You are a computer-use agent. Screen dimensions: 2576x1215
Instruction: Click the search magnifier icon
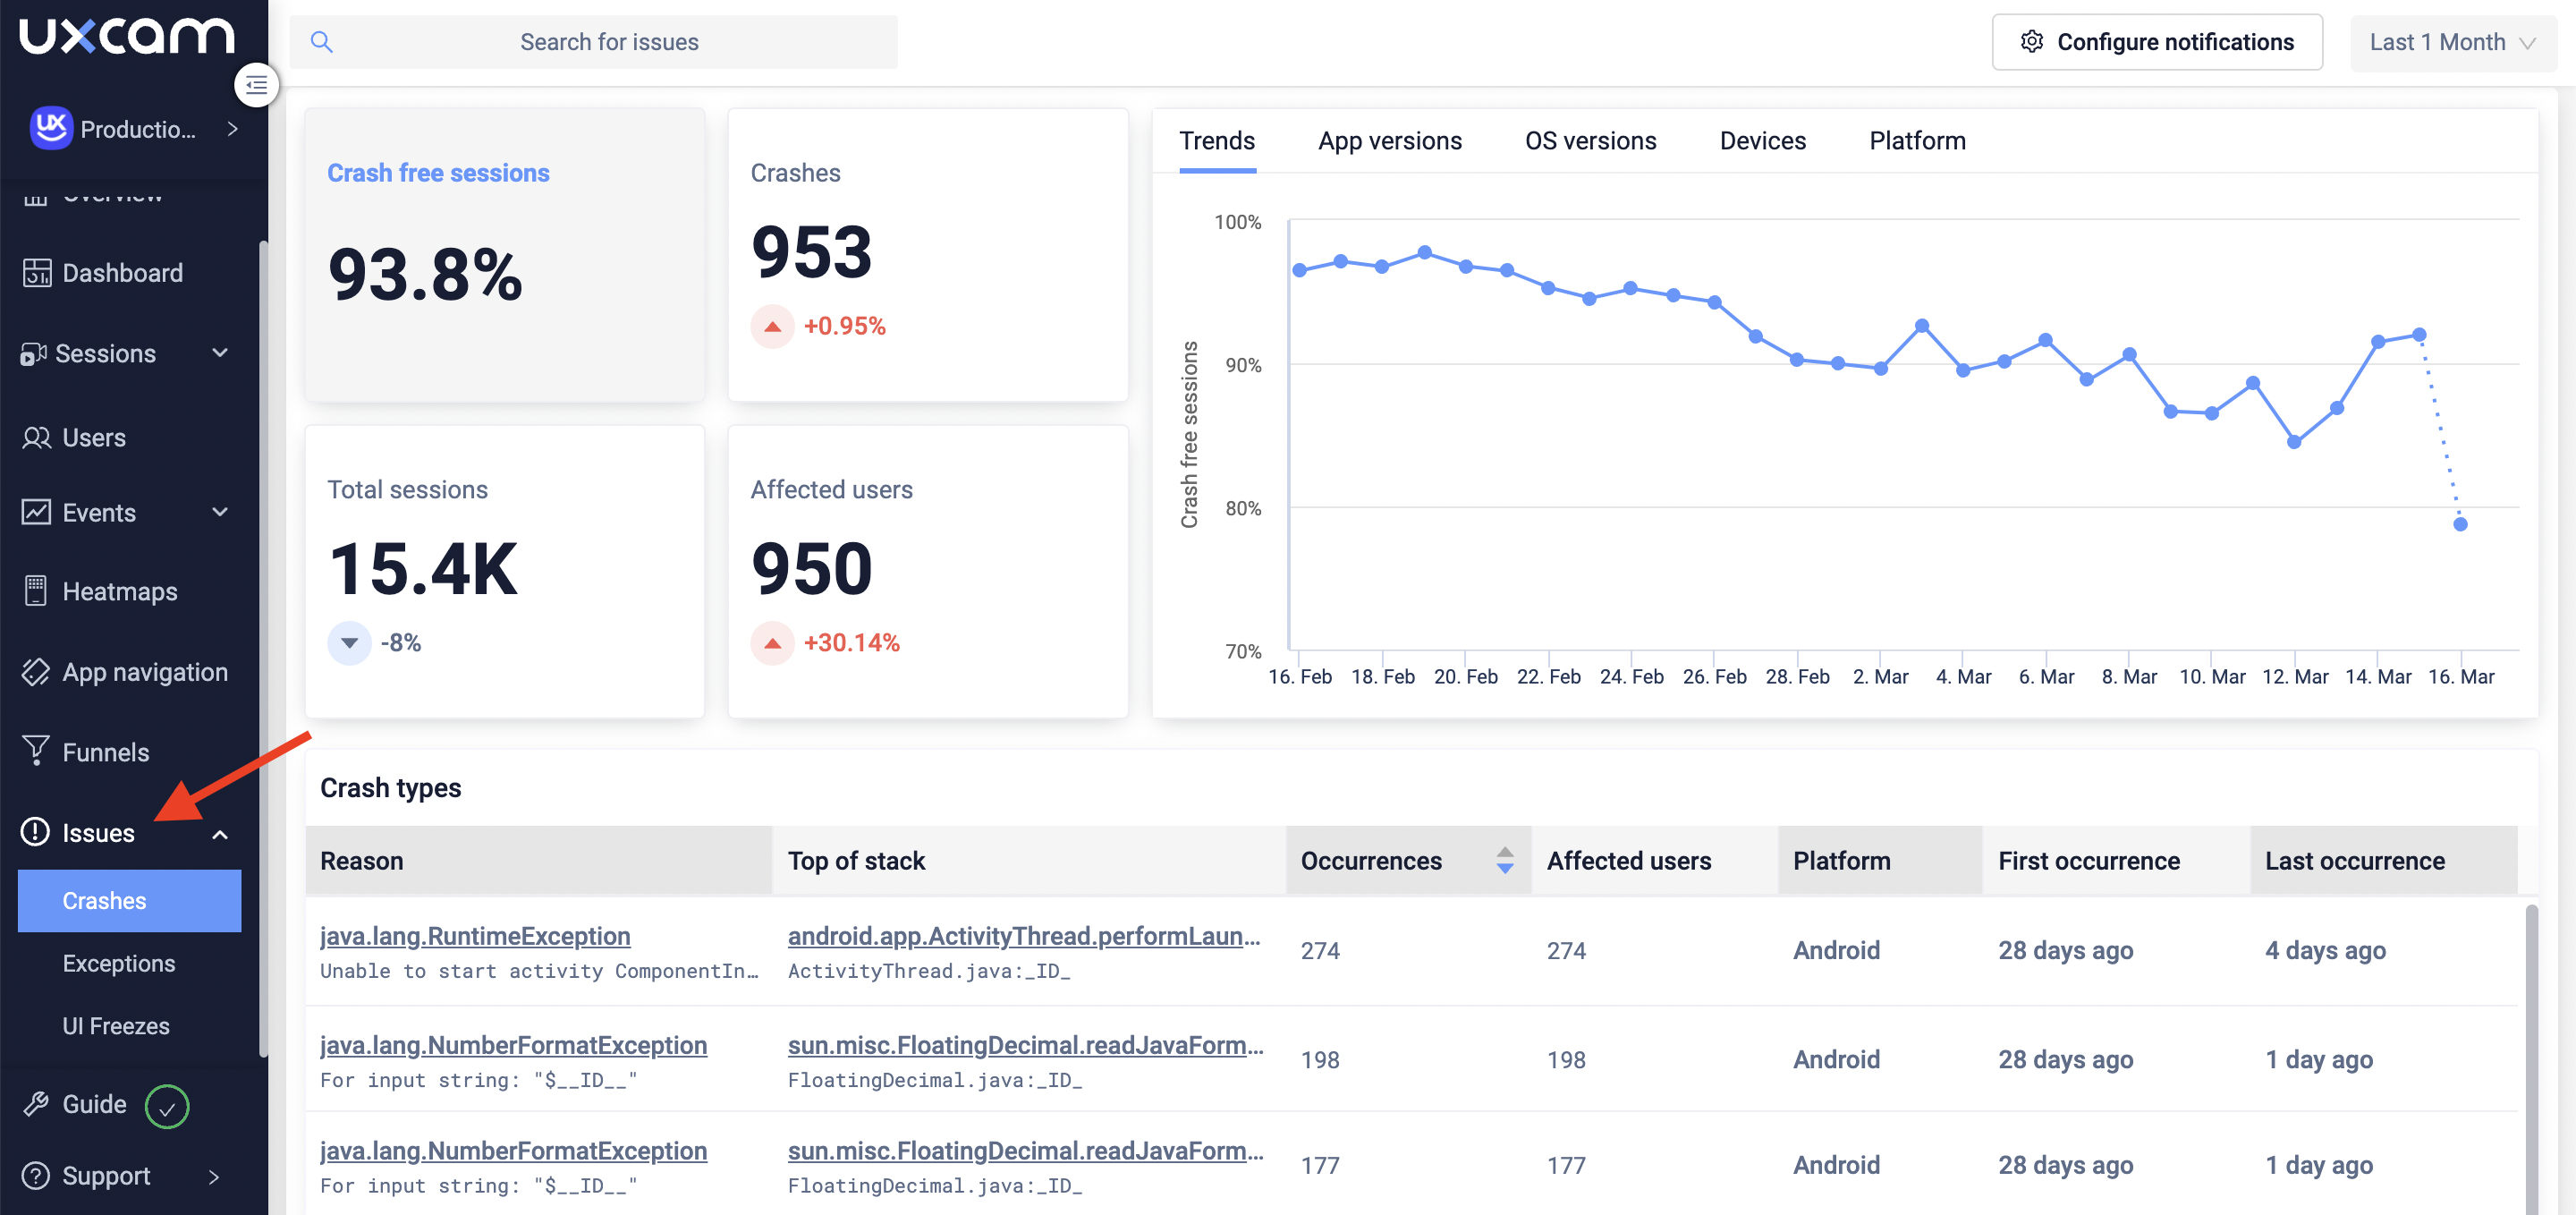[x=322, y=42]
